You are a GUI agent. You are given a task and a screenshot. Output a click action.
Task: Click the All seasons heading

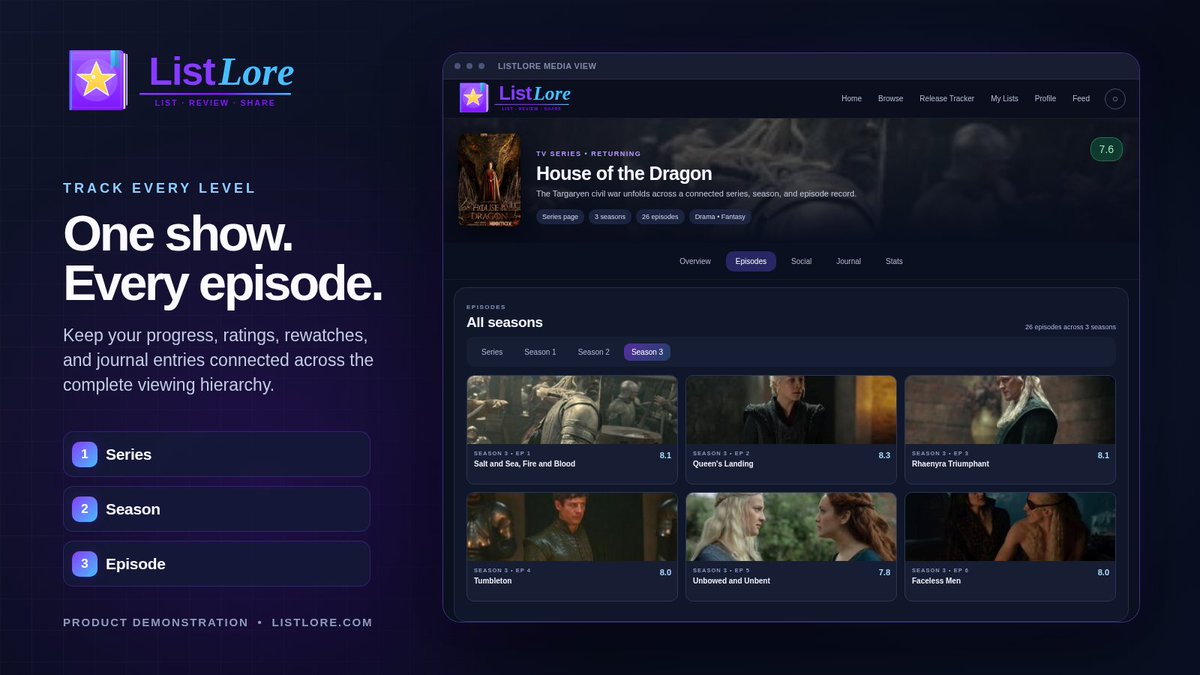[x=505, y=322]
